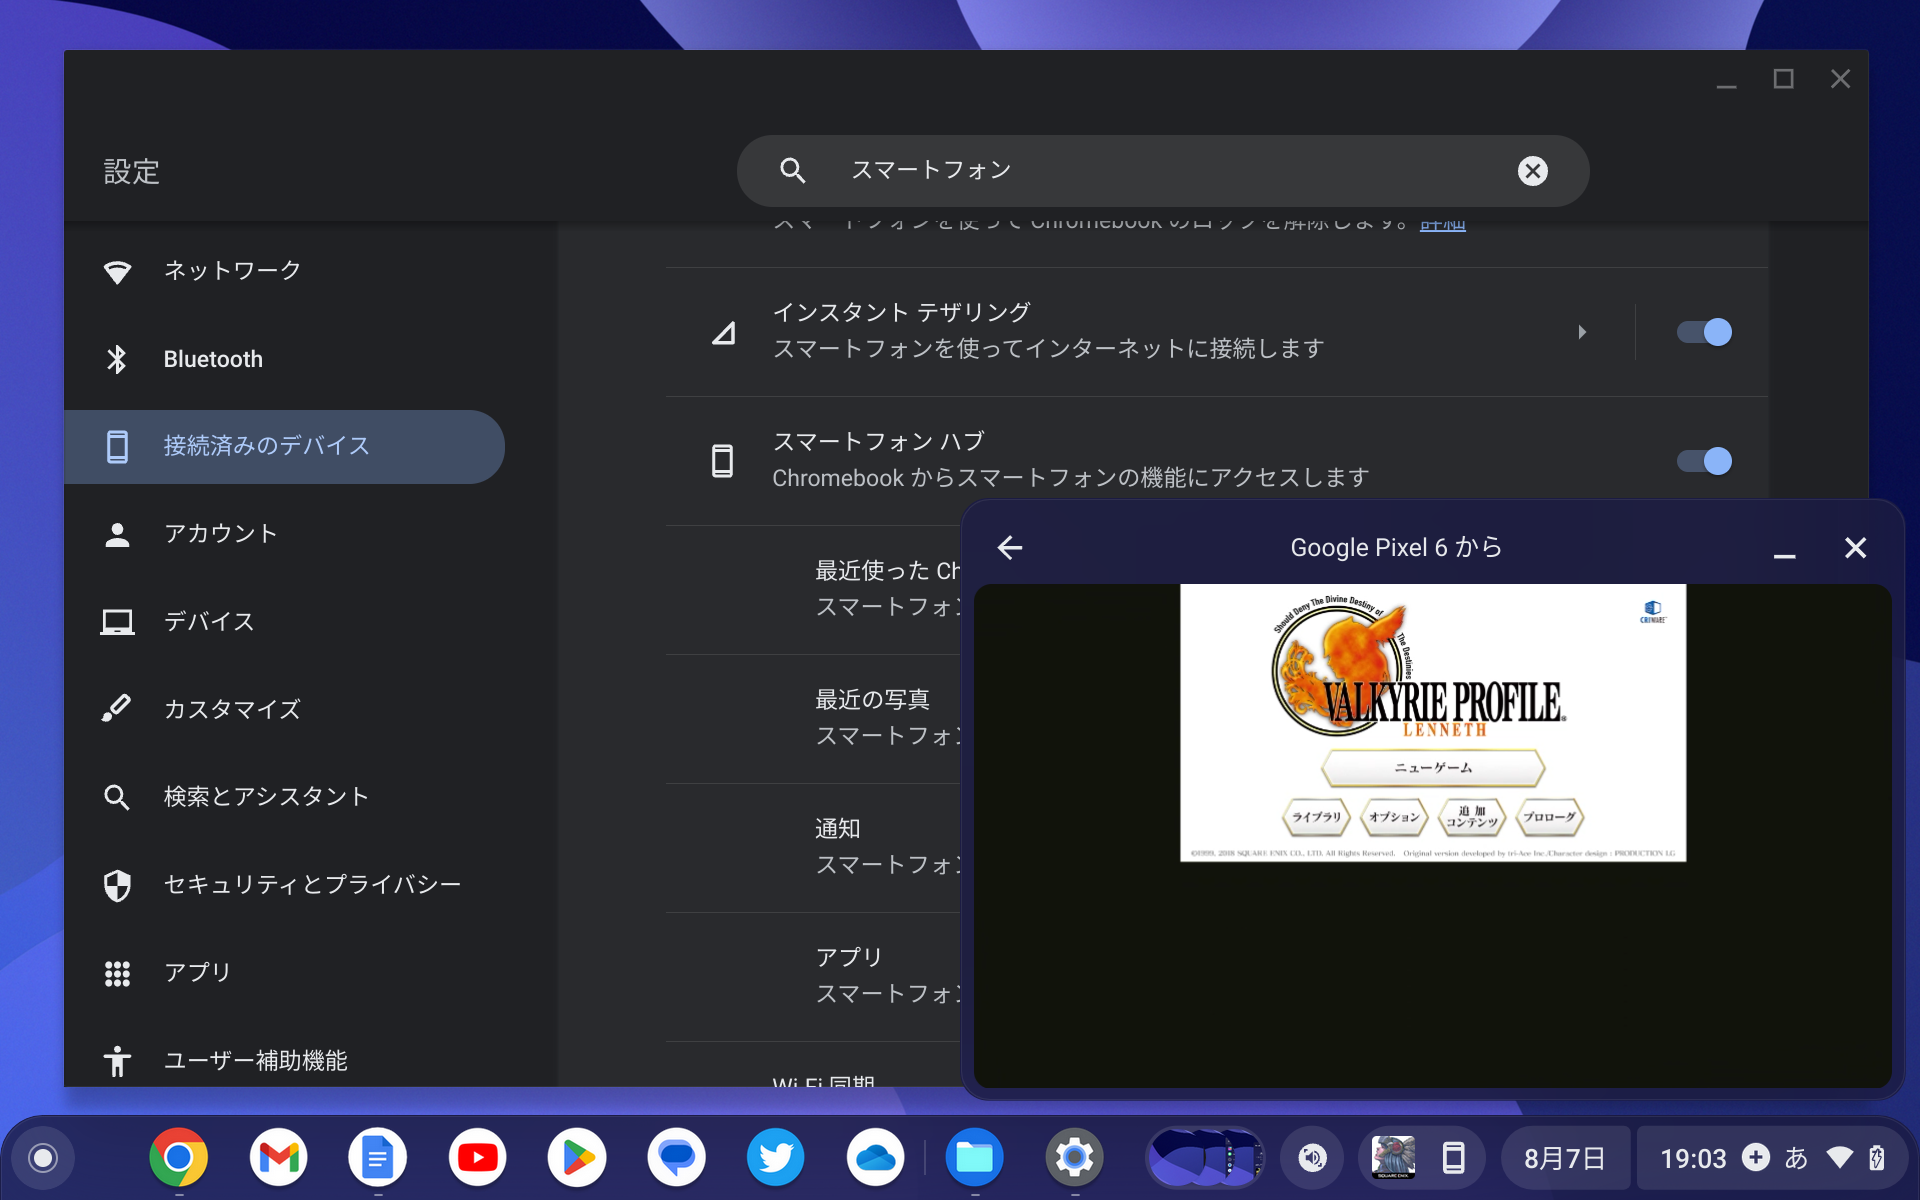Open Google Messages from the shelf
Viewport: 1920px width, 1200px height.
coord(676,1157)
